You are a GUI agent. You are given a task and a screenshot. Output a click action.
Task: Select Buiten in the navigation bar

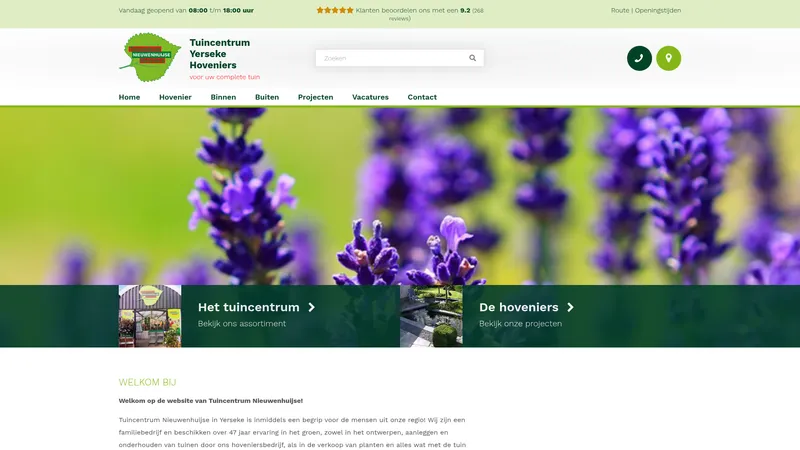point(267,97)
